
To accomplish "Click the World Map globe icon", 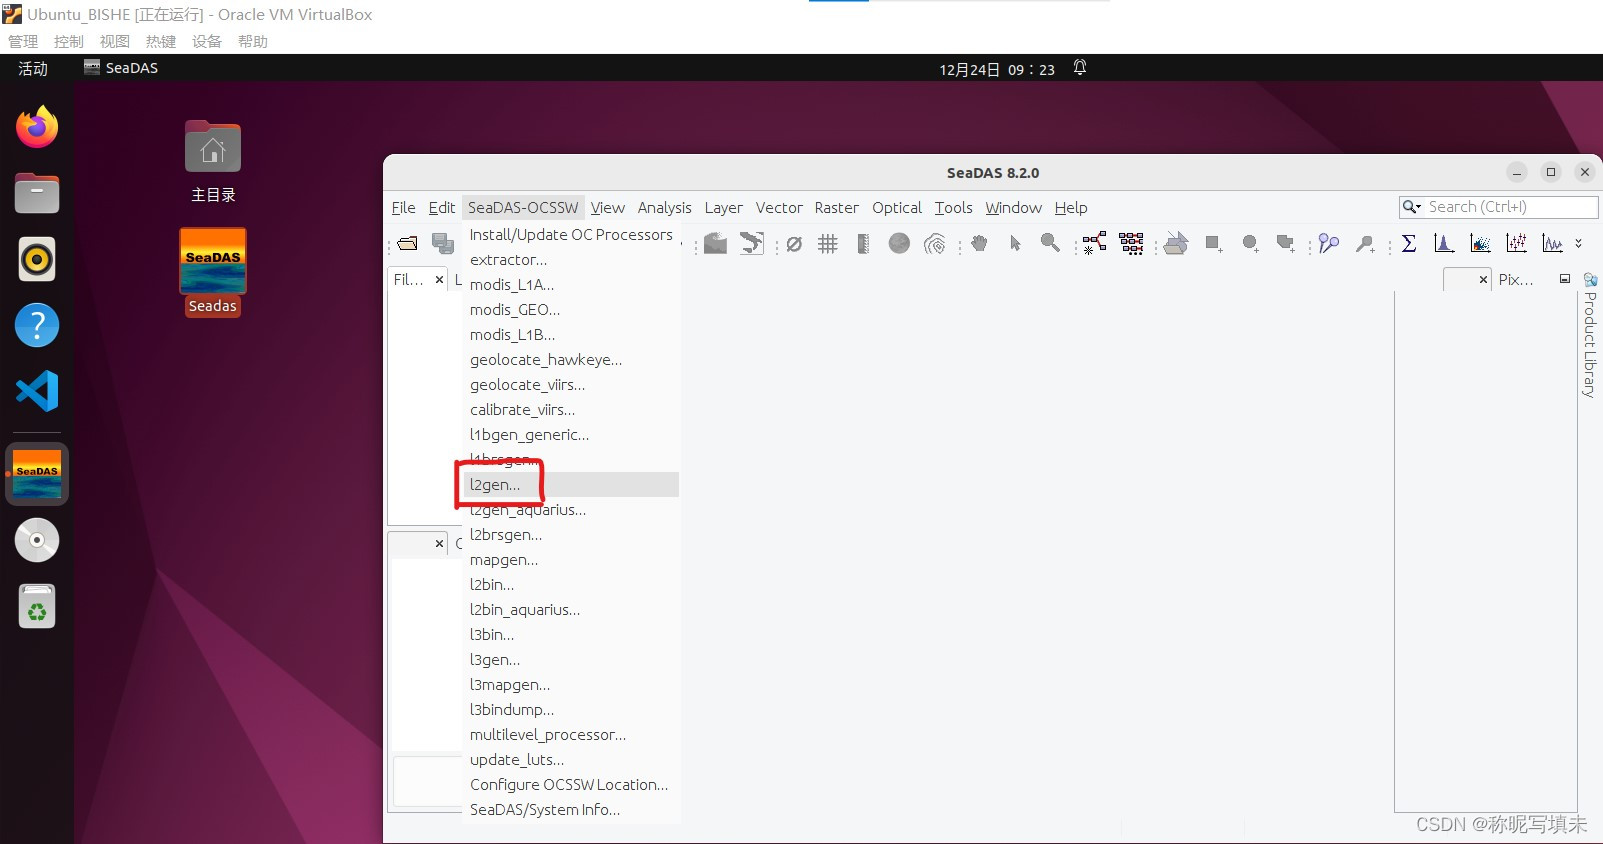I will tap(899, 243).
